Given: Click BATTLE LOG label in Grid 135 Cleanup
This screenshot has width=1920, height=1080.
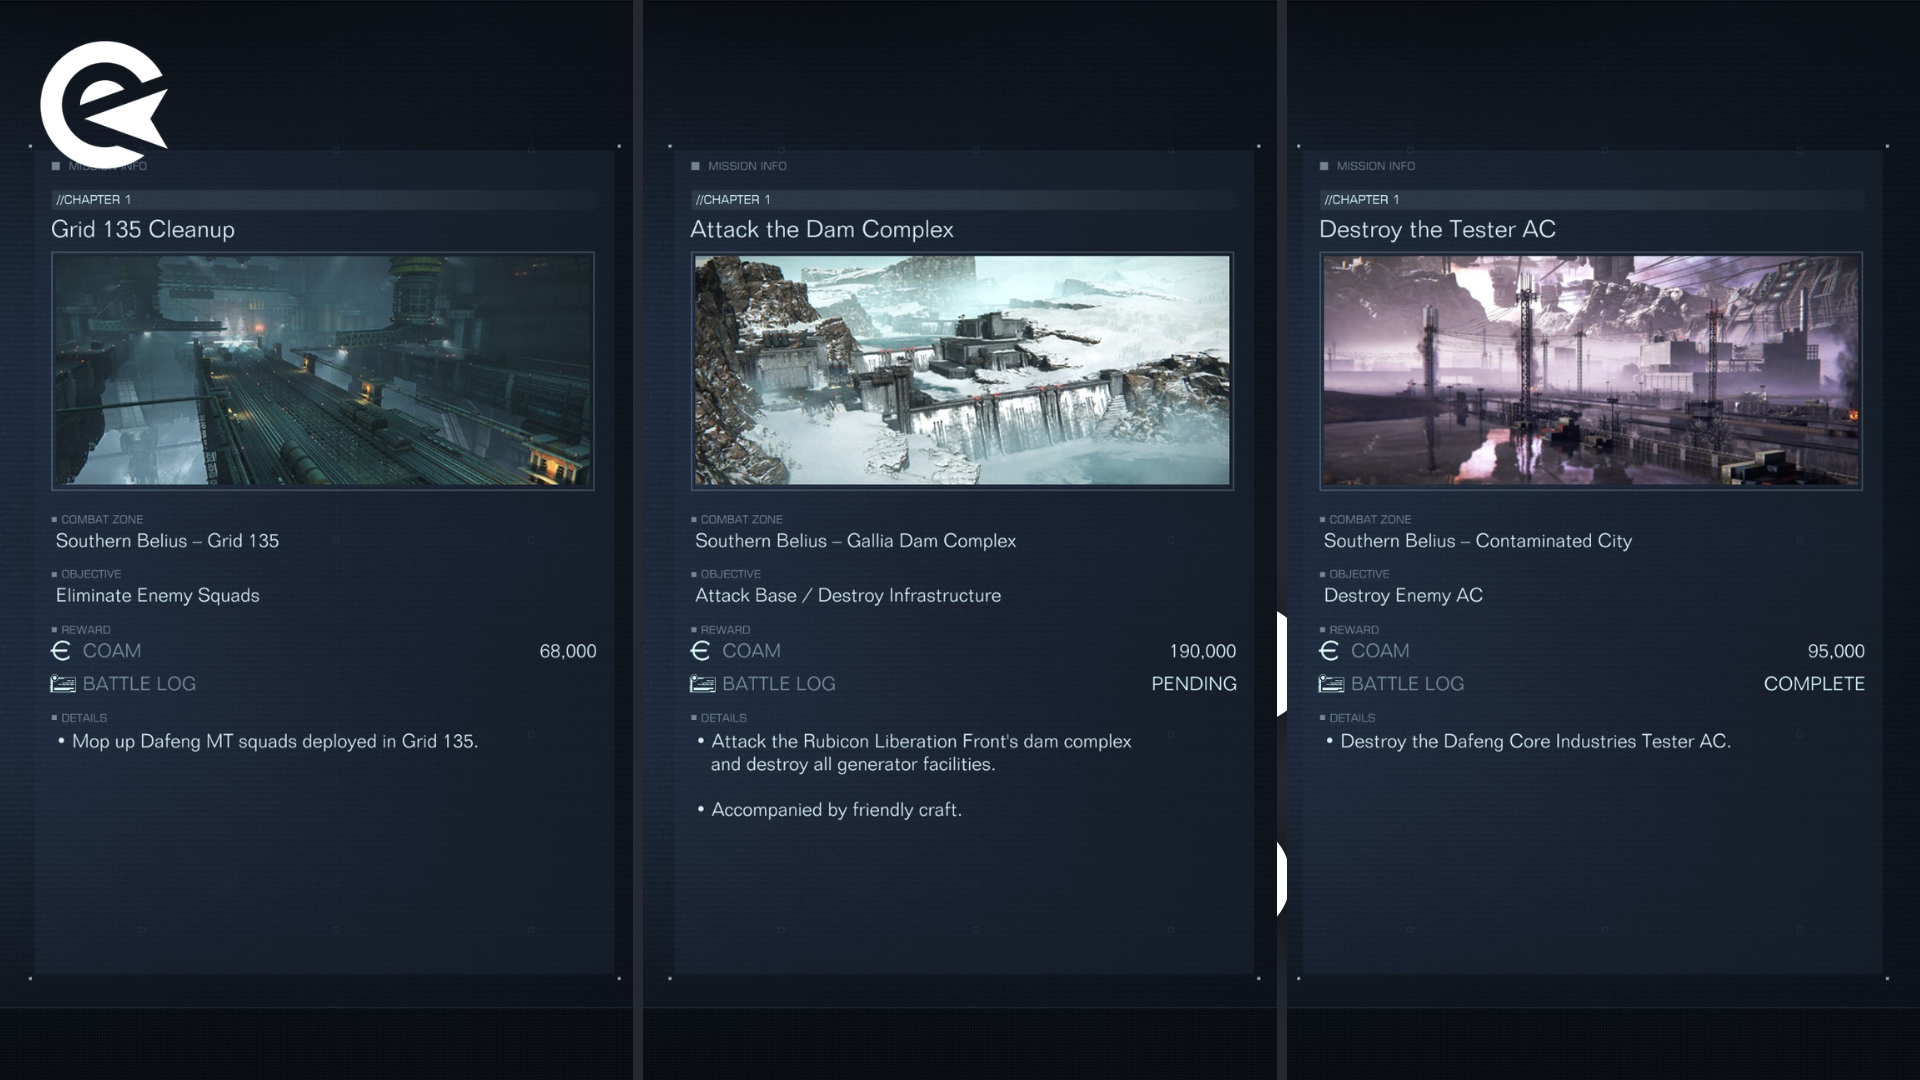Looking at the screenshot, I should point(139,684).
